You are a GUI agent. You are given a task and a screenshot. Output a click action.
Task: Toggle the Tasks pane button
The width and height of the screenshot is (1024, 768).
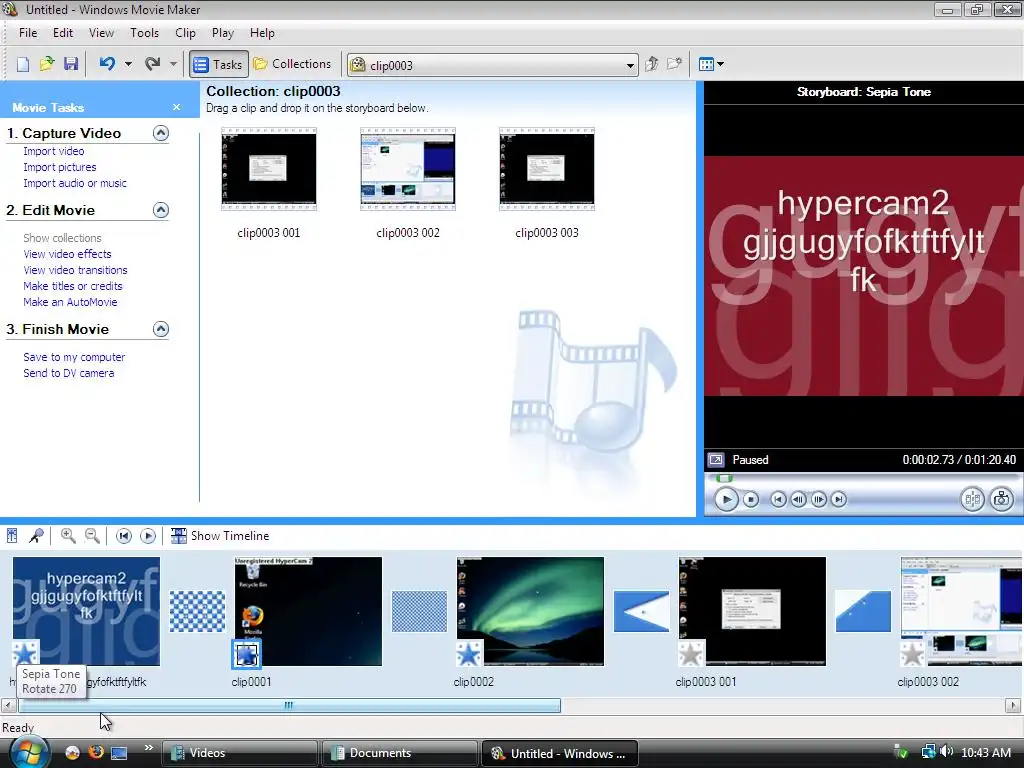[x=219, y=64]
